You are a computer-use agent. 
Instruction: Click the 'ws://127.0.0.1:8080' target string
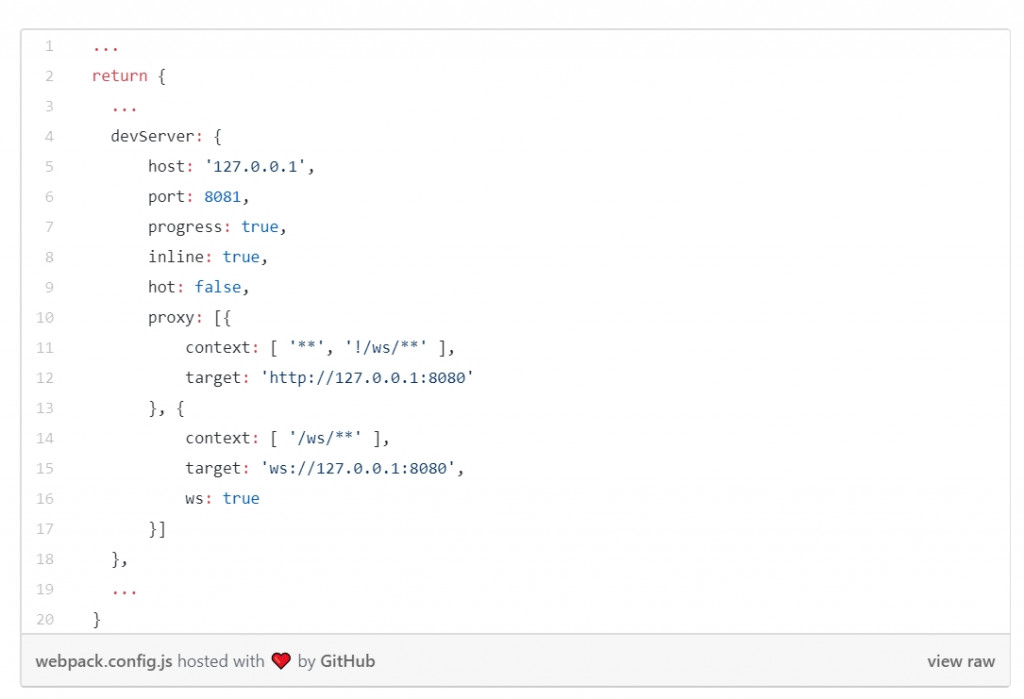(x=357, y=468)
